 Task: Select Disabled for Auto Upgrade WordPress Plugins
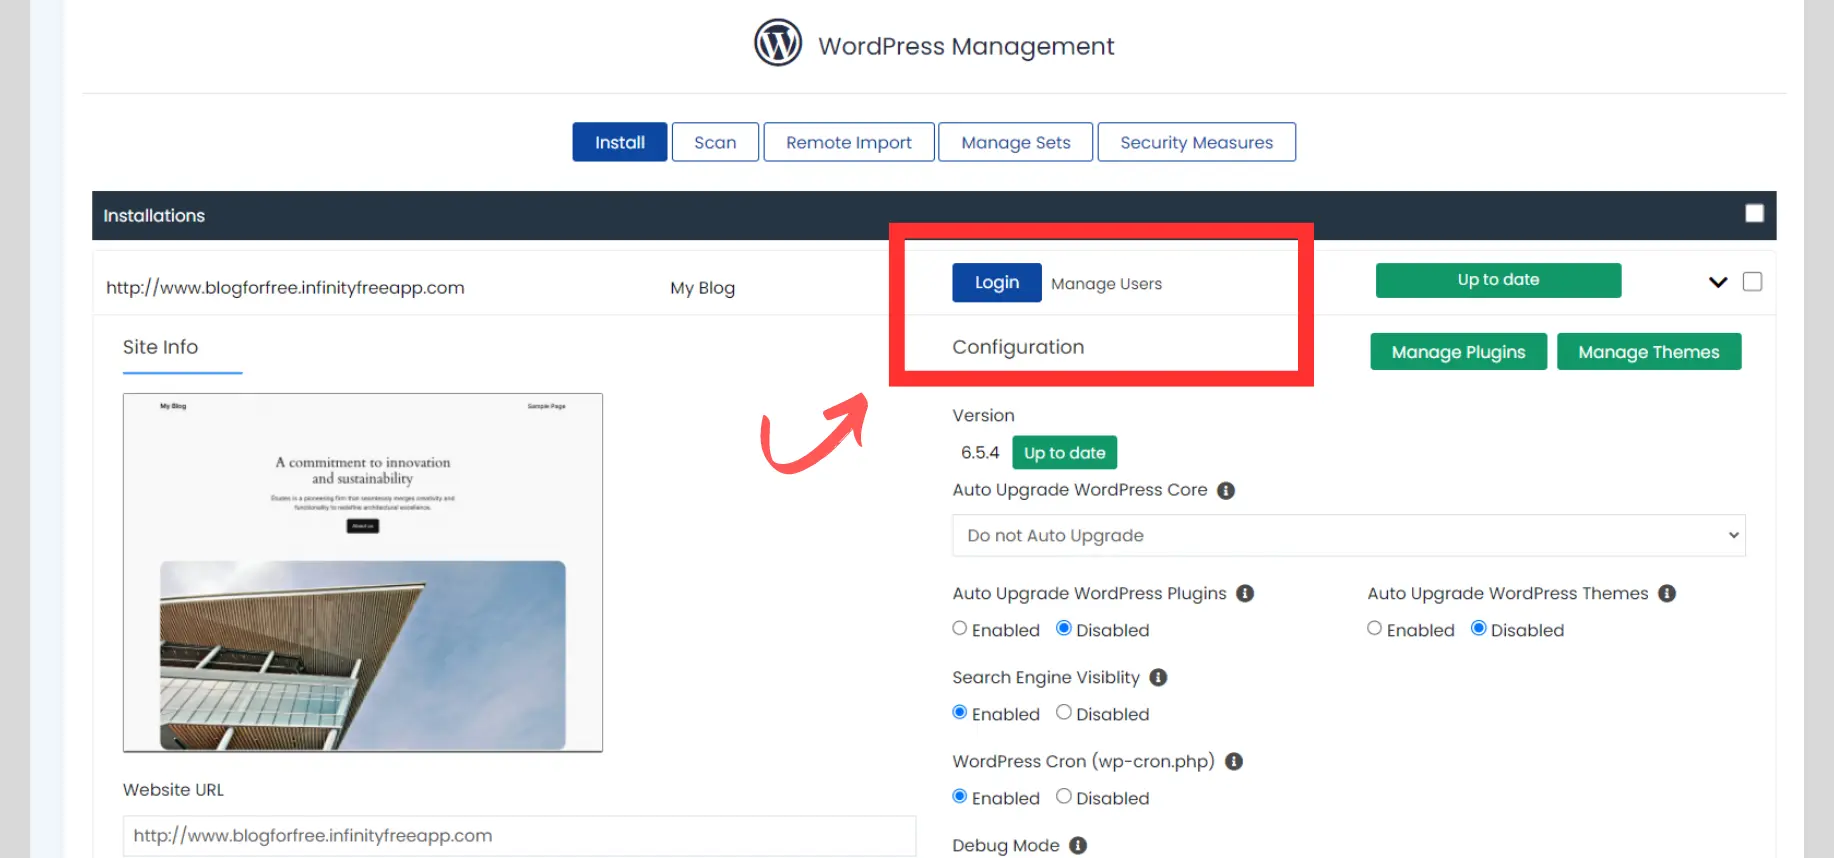coord(1064,628)
